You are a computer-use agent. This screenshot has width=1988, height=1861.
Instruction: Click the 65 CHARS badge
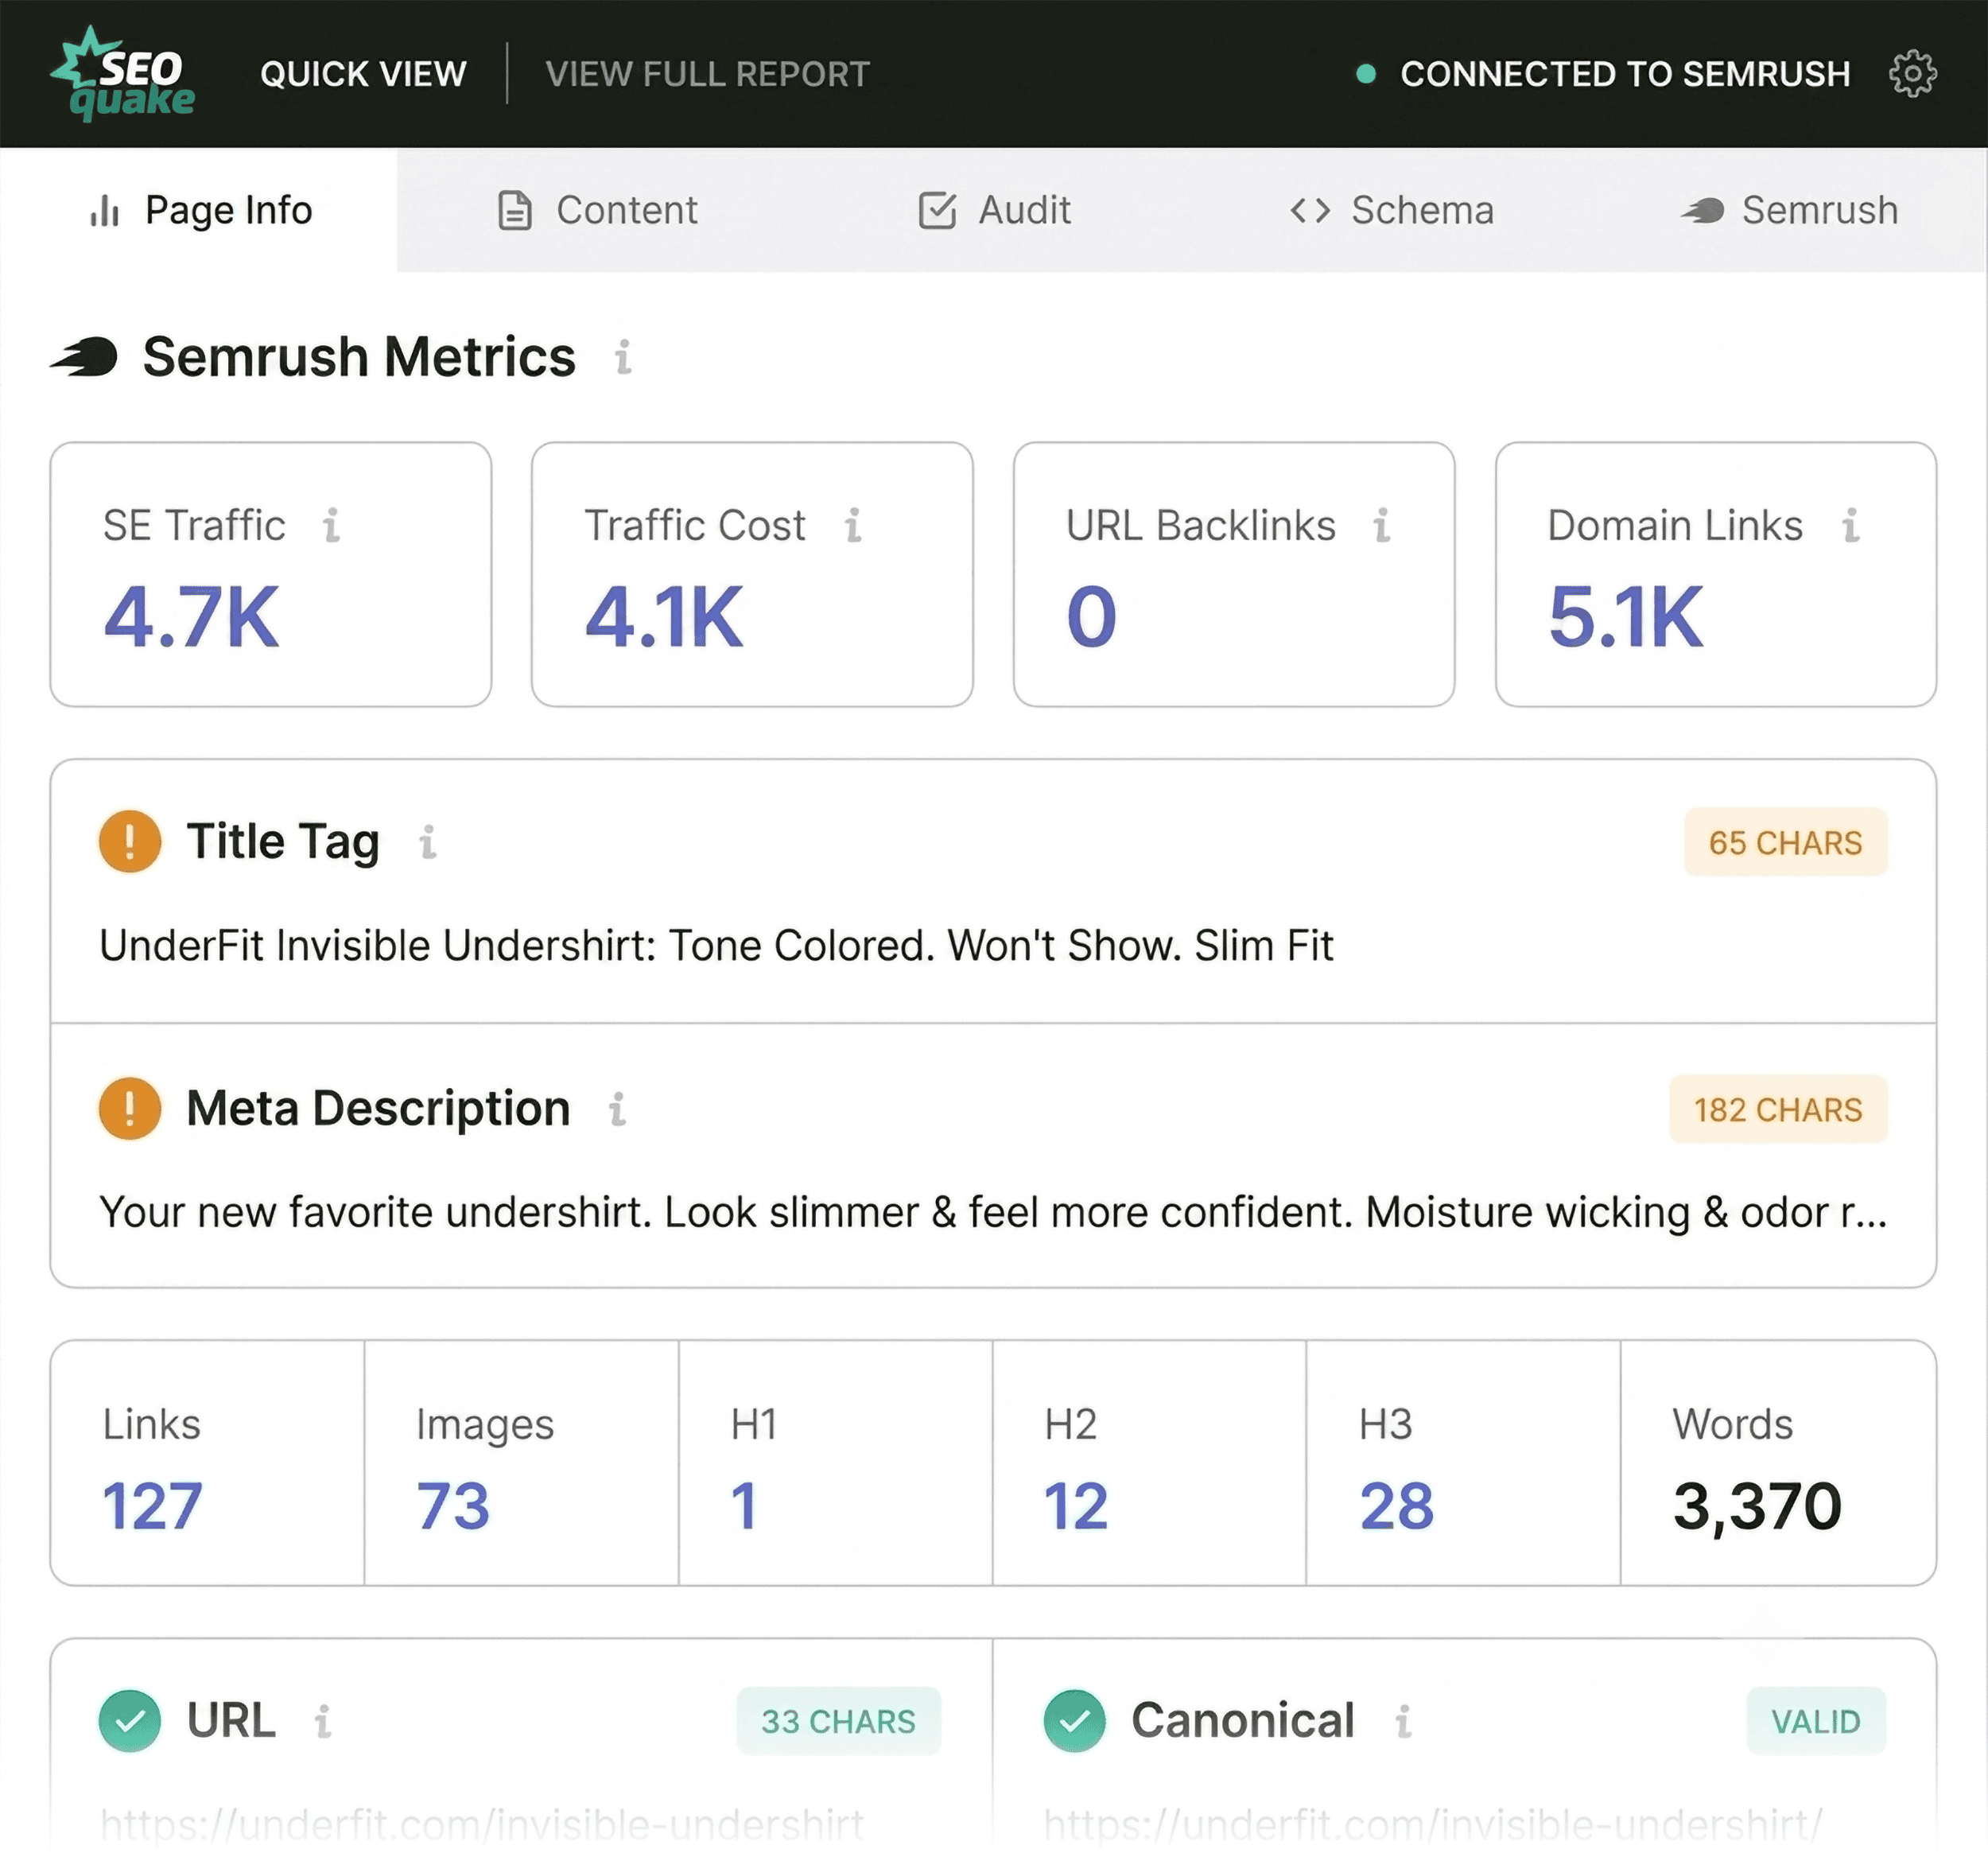[x=1785, y=842]
